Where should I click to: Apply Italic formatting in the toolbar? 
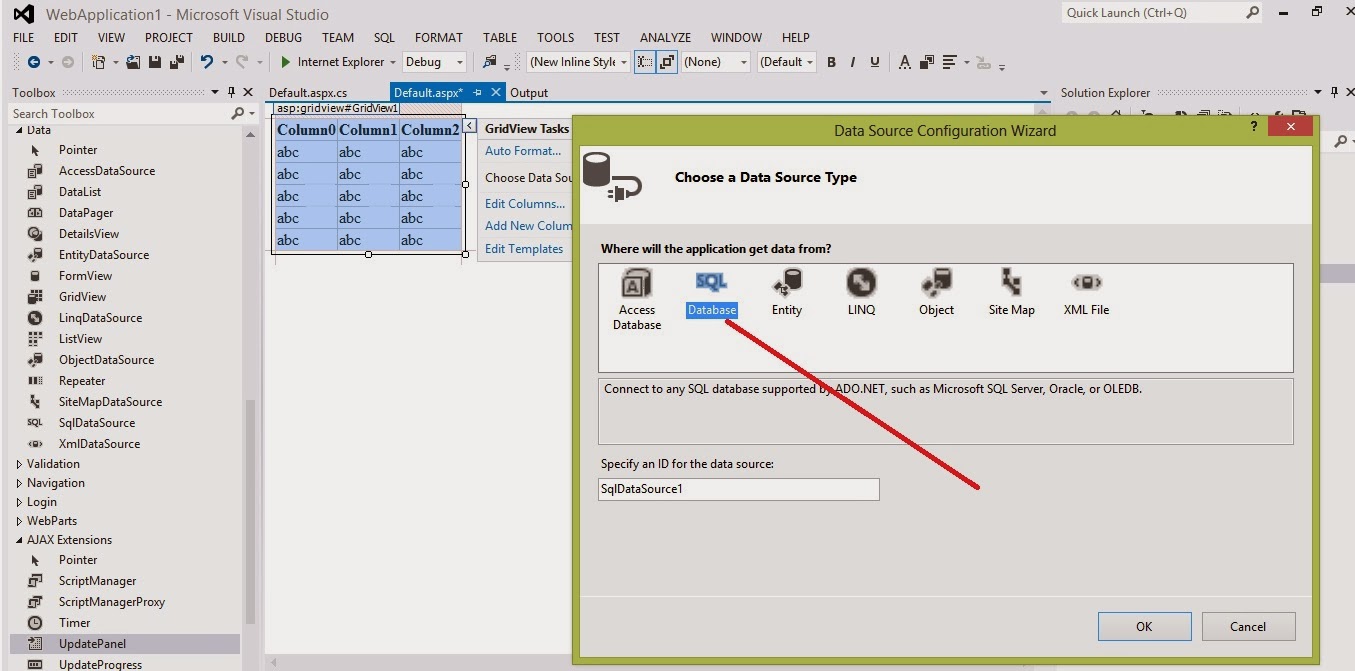click(x=853, y=62)
